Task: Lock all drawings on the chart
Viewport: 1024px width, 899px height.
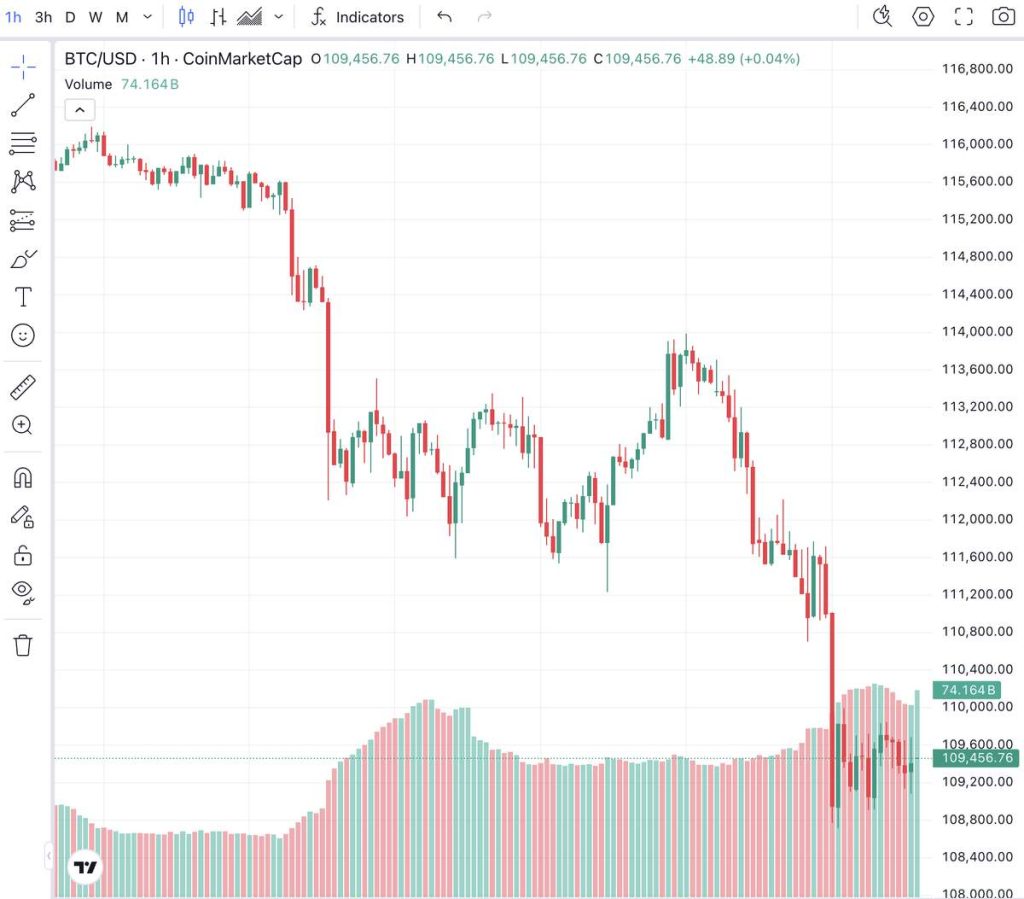Action: [x=22, y=556]
